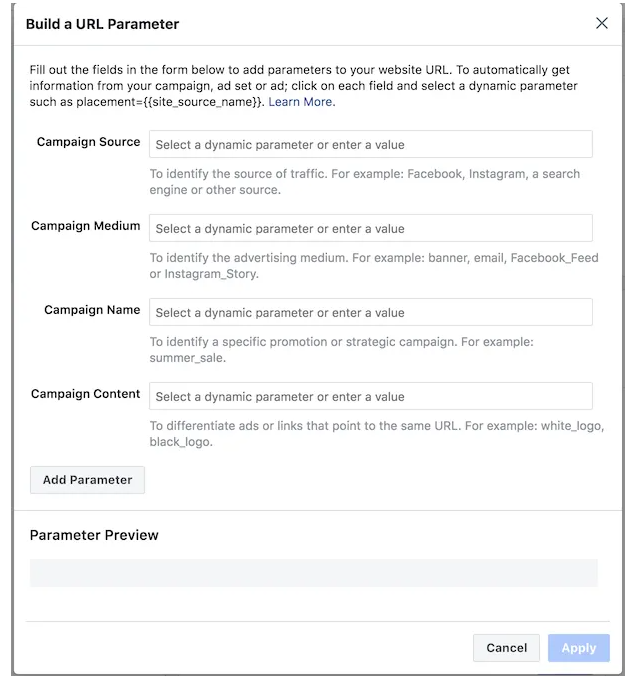
Task: Open the Learn More link
Action: pyautogui.click(x=301, y=102)
